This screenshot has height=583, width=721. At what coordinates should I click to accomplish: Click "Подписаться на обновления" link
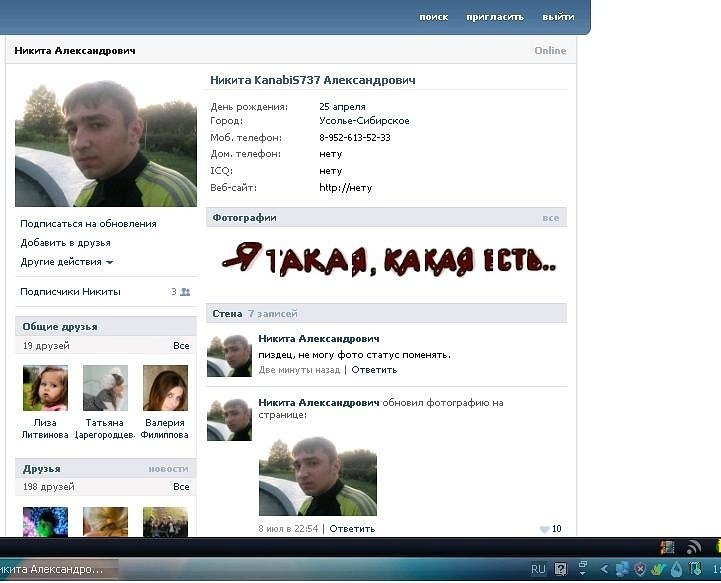(88, 224)
